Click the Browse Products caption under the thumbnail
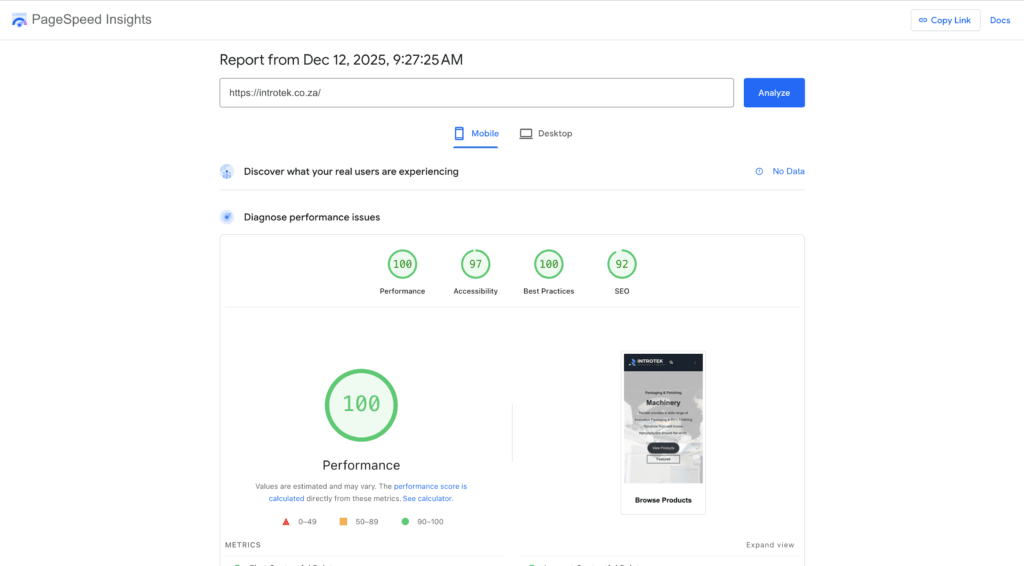This screenshot has width=1024, height=566. pyautogui.click(x=663, y=500)
